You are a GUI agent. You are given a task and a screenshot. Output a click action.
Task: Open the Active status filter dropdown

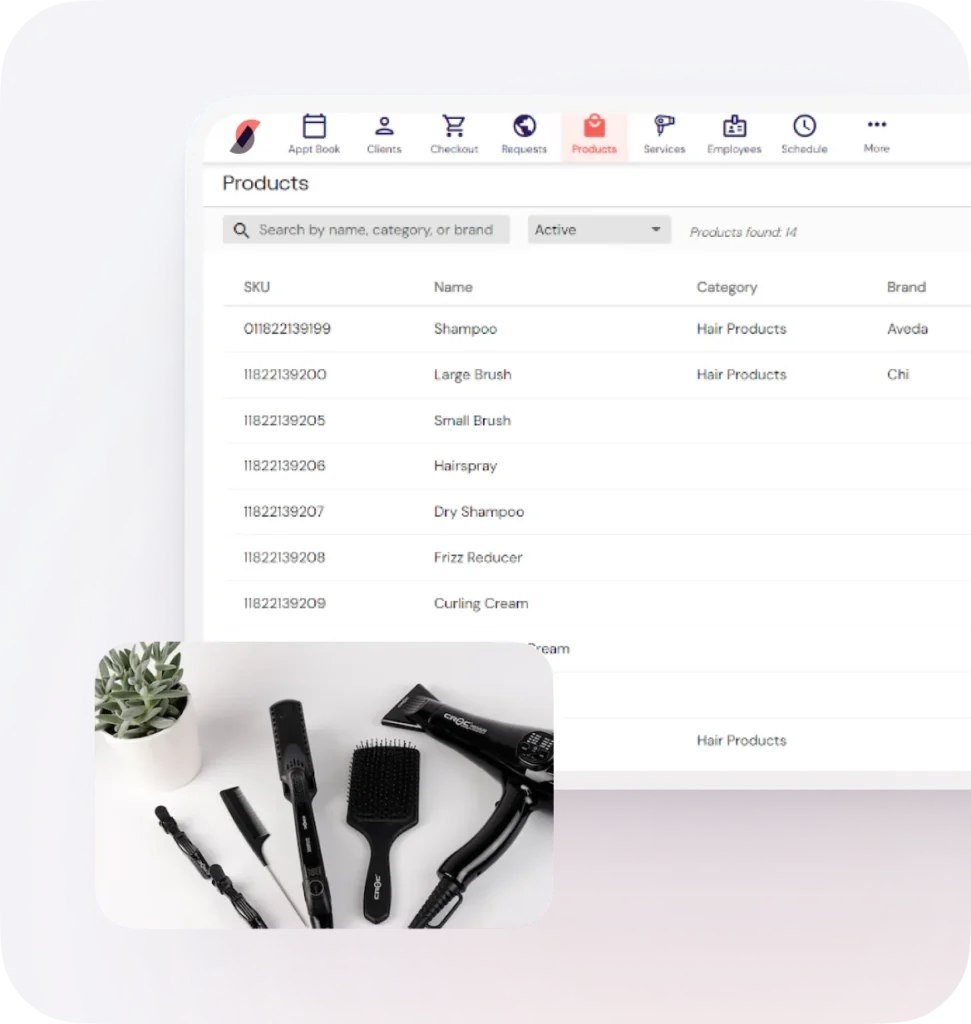[599, 230]
